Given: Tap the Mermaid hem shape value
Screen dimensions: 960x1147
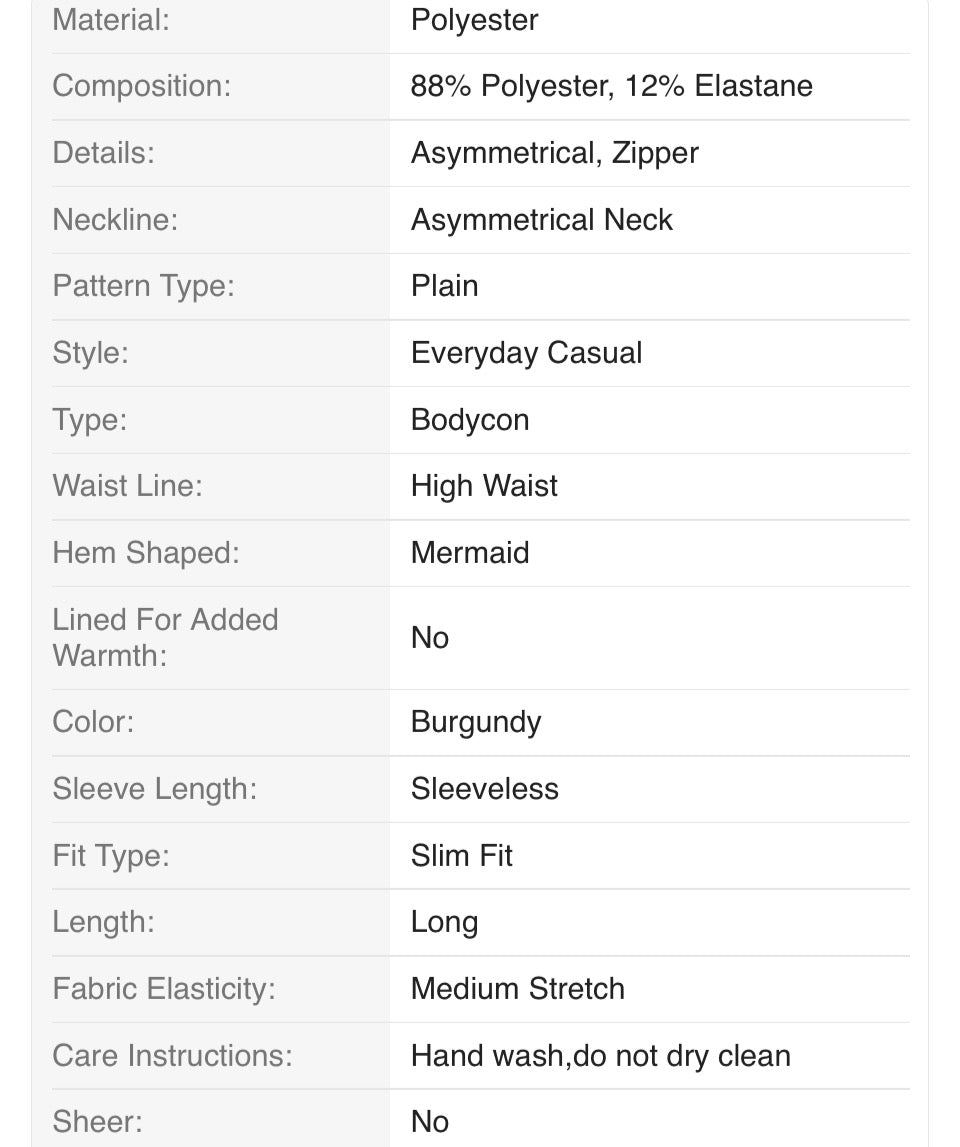Looking at the screenshot, I should pos(470,553).
